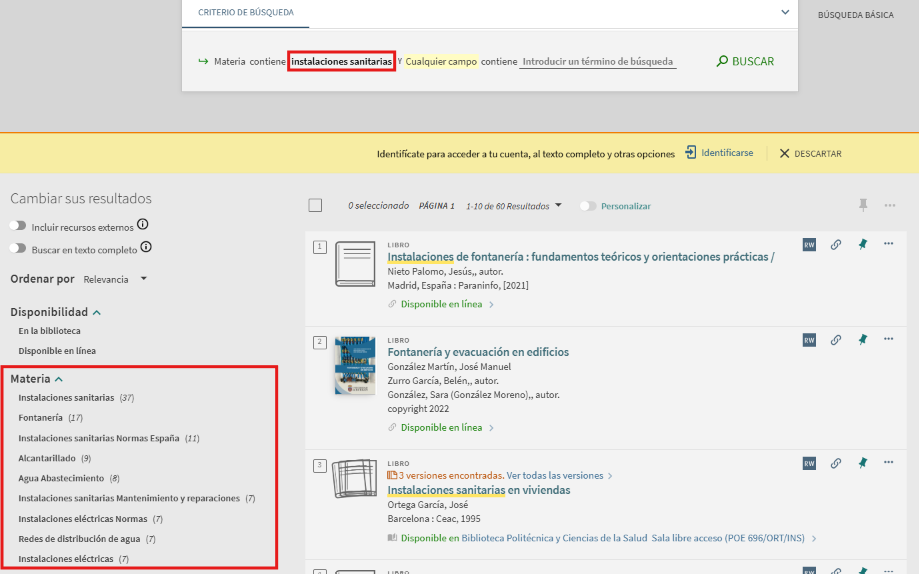Open info icon for Buscar en texto completo
The image size is (919, 574).
[x=146, y=247]
